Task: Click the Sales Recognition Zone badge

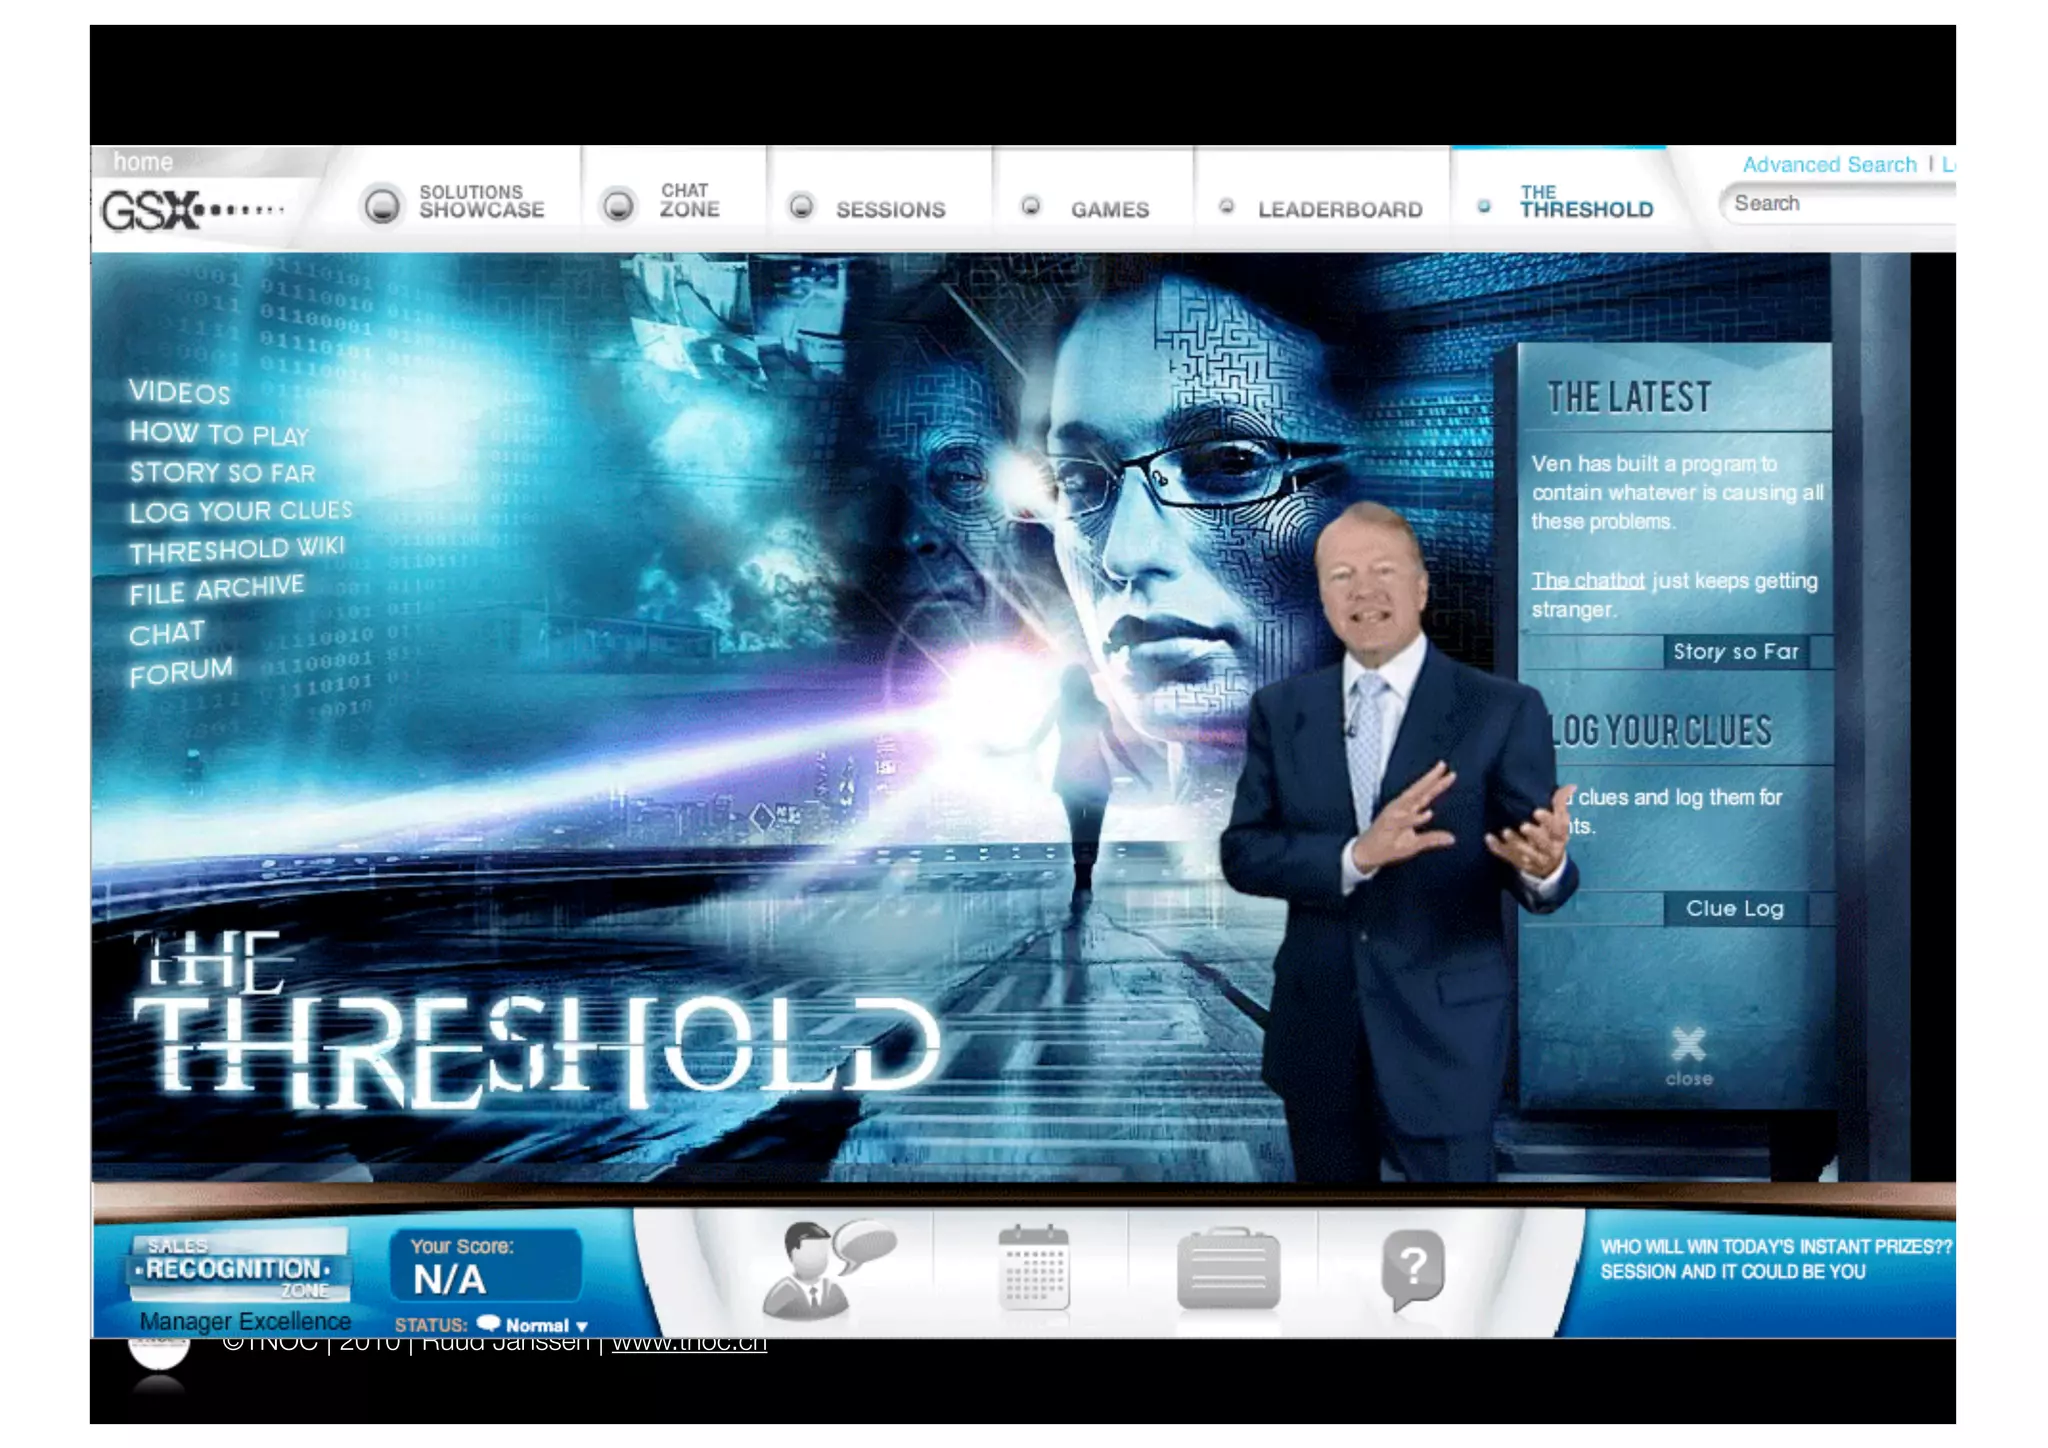Action: [240, 1266]
